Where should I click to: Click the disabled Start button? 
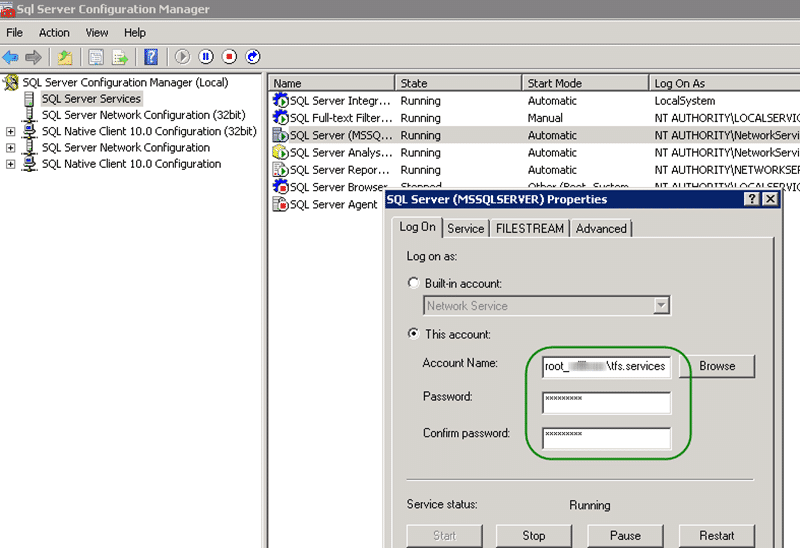pyautogui.click(x=444, y=536)
